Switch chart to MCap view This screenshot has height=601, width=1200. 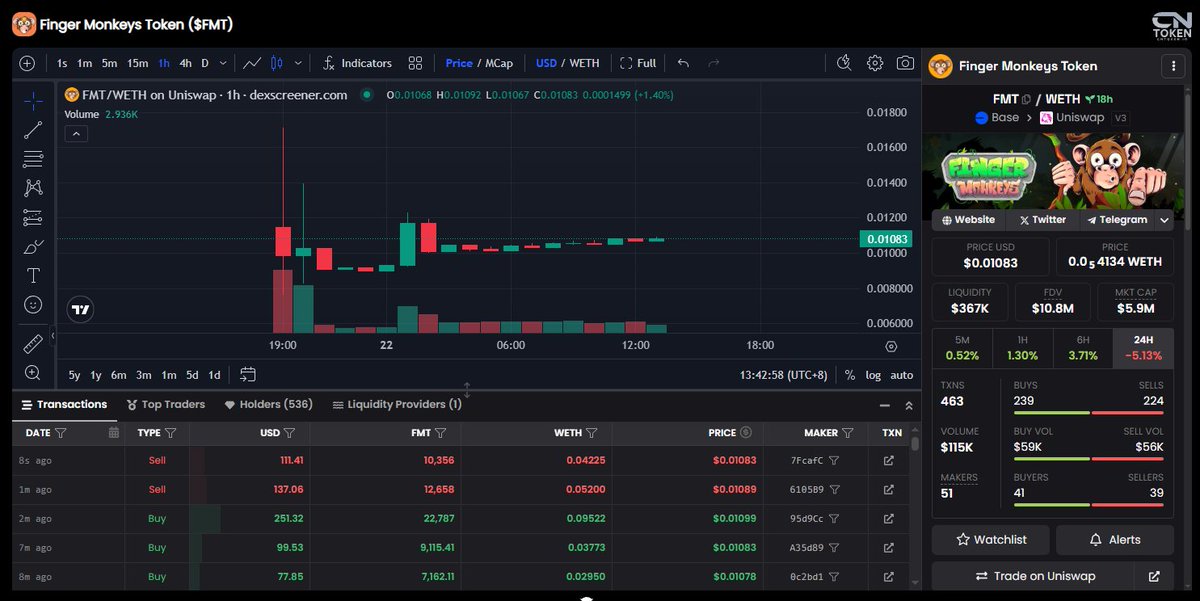tap(499, 63)
